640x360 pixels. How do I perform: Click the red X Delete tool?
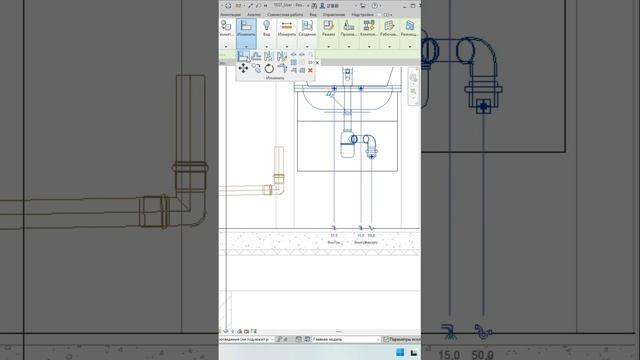(x=310, y=70)
